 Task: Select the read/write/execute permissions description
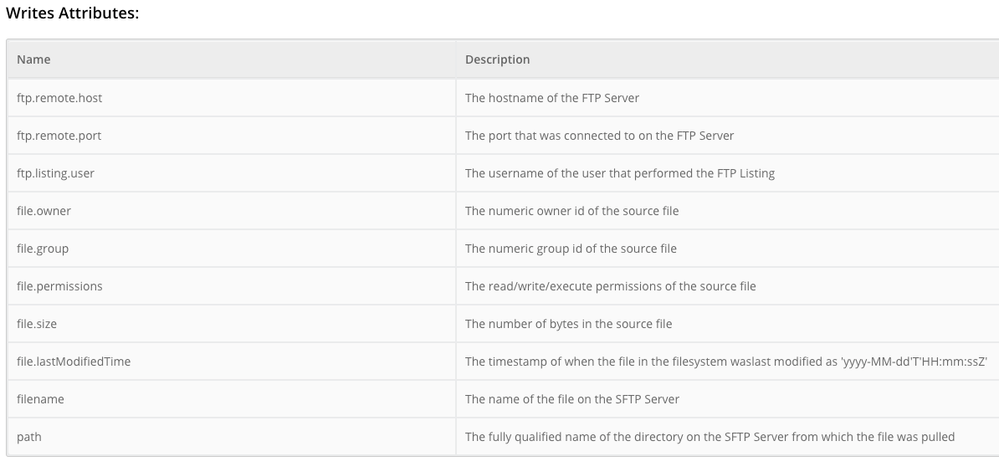(x=610, y=286)
